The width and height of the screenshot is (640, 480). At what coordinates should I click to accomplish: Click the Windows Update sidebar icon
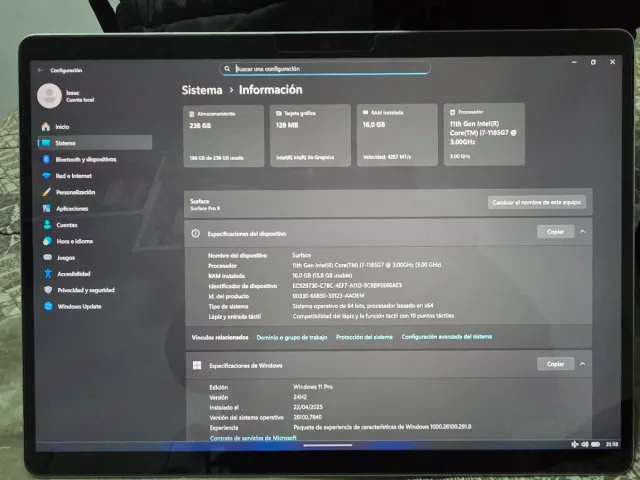point(47,306)
